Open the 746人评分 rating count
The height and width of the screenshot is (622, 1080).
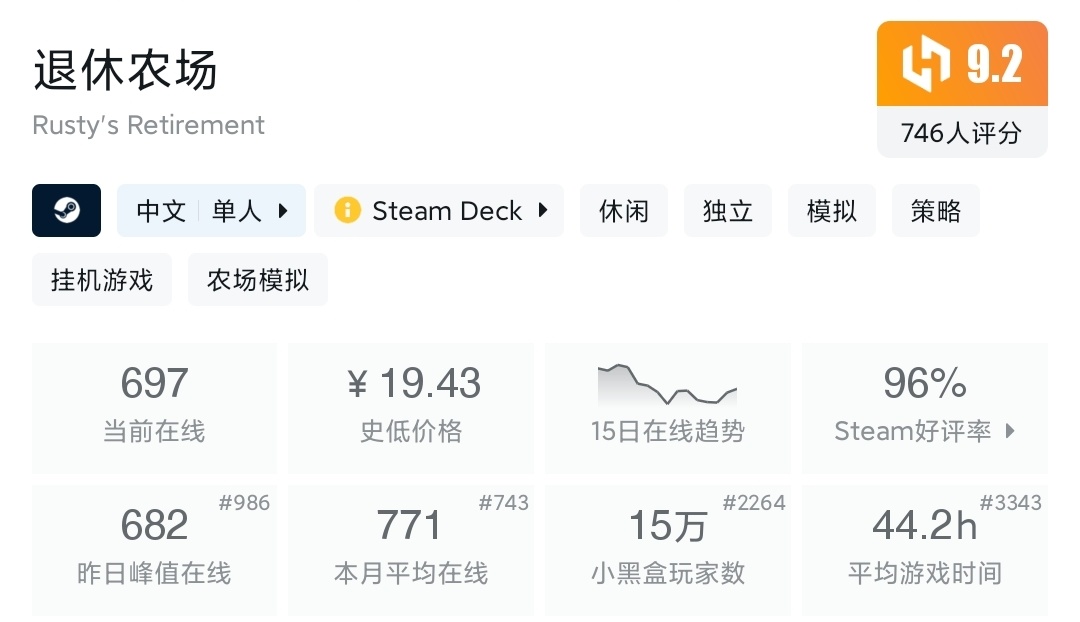pos(962,133)
